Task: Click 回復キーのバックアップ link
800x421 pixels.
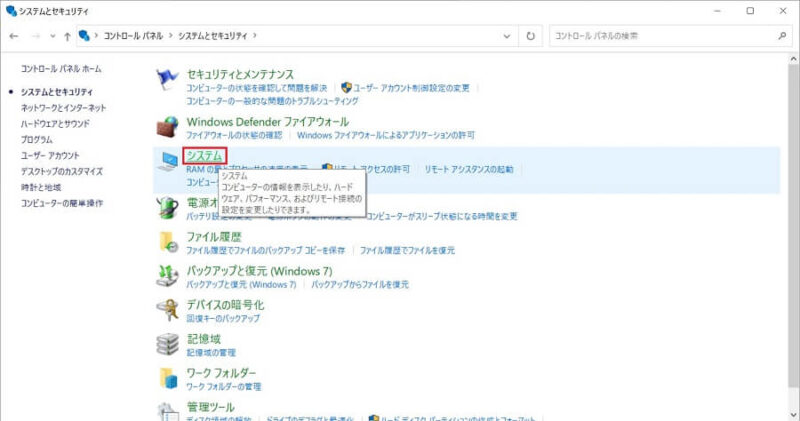Action: click(223, 318)
